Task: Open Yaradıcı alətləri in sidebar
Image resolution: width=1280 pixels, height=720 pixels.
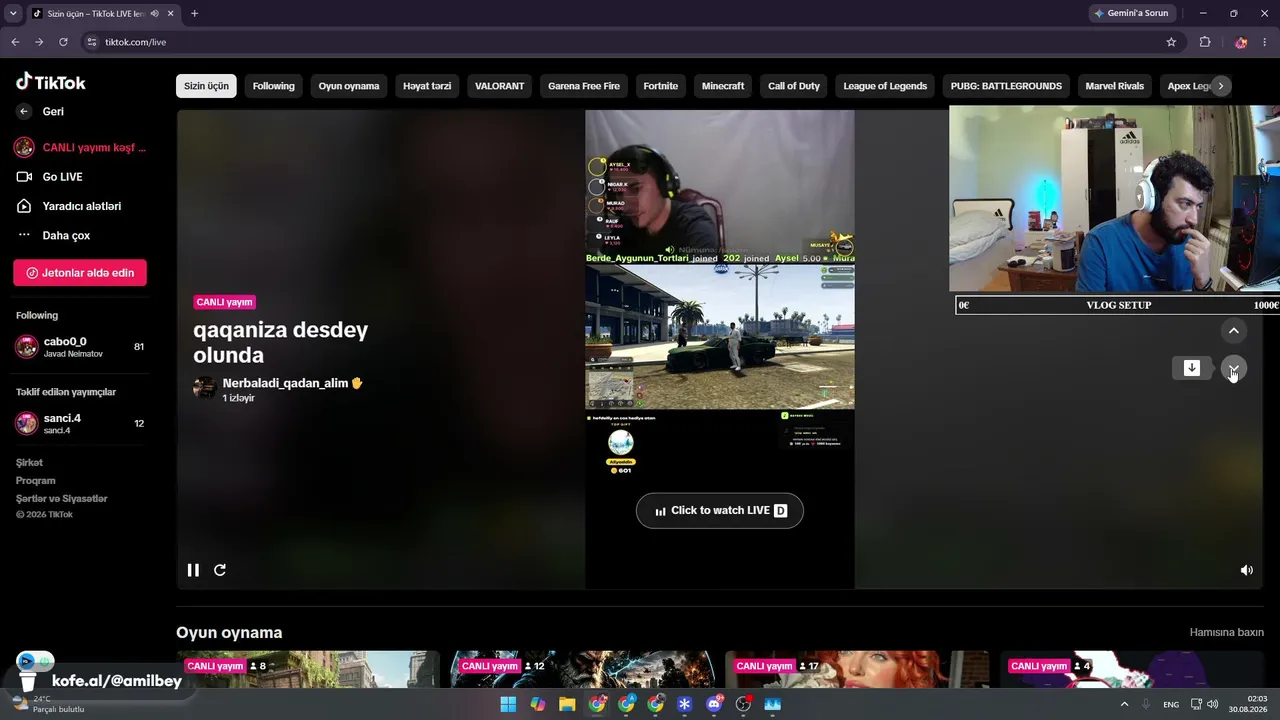Action: [80, 206]
